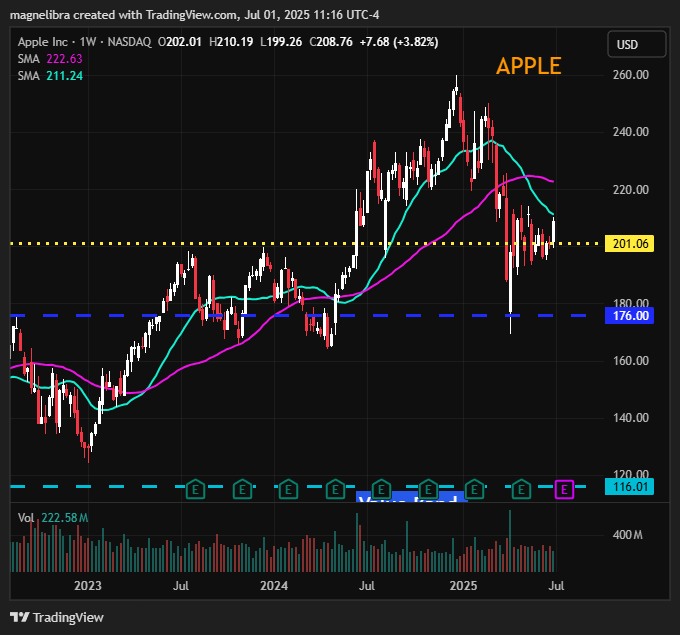Click the green earnings E marker near February 2024

[288, 489]
